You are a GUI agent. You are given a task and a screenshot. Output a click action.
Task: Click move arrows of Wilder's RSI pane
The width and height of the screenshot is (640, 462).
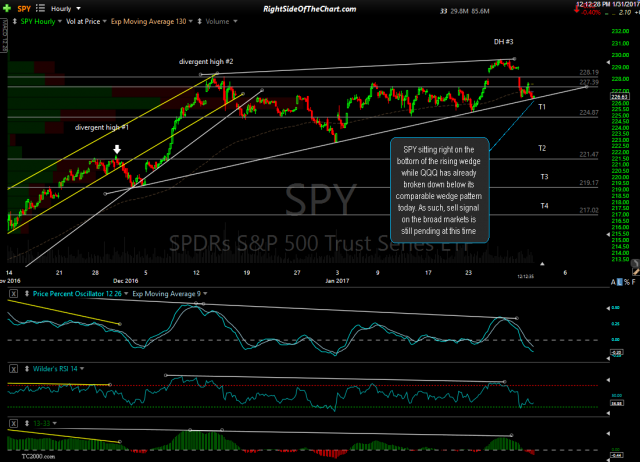tap(27, 369)
